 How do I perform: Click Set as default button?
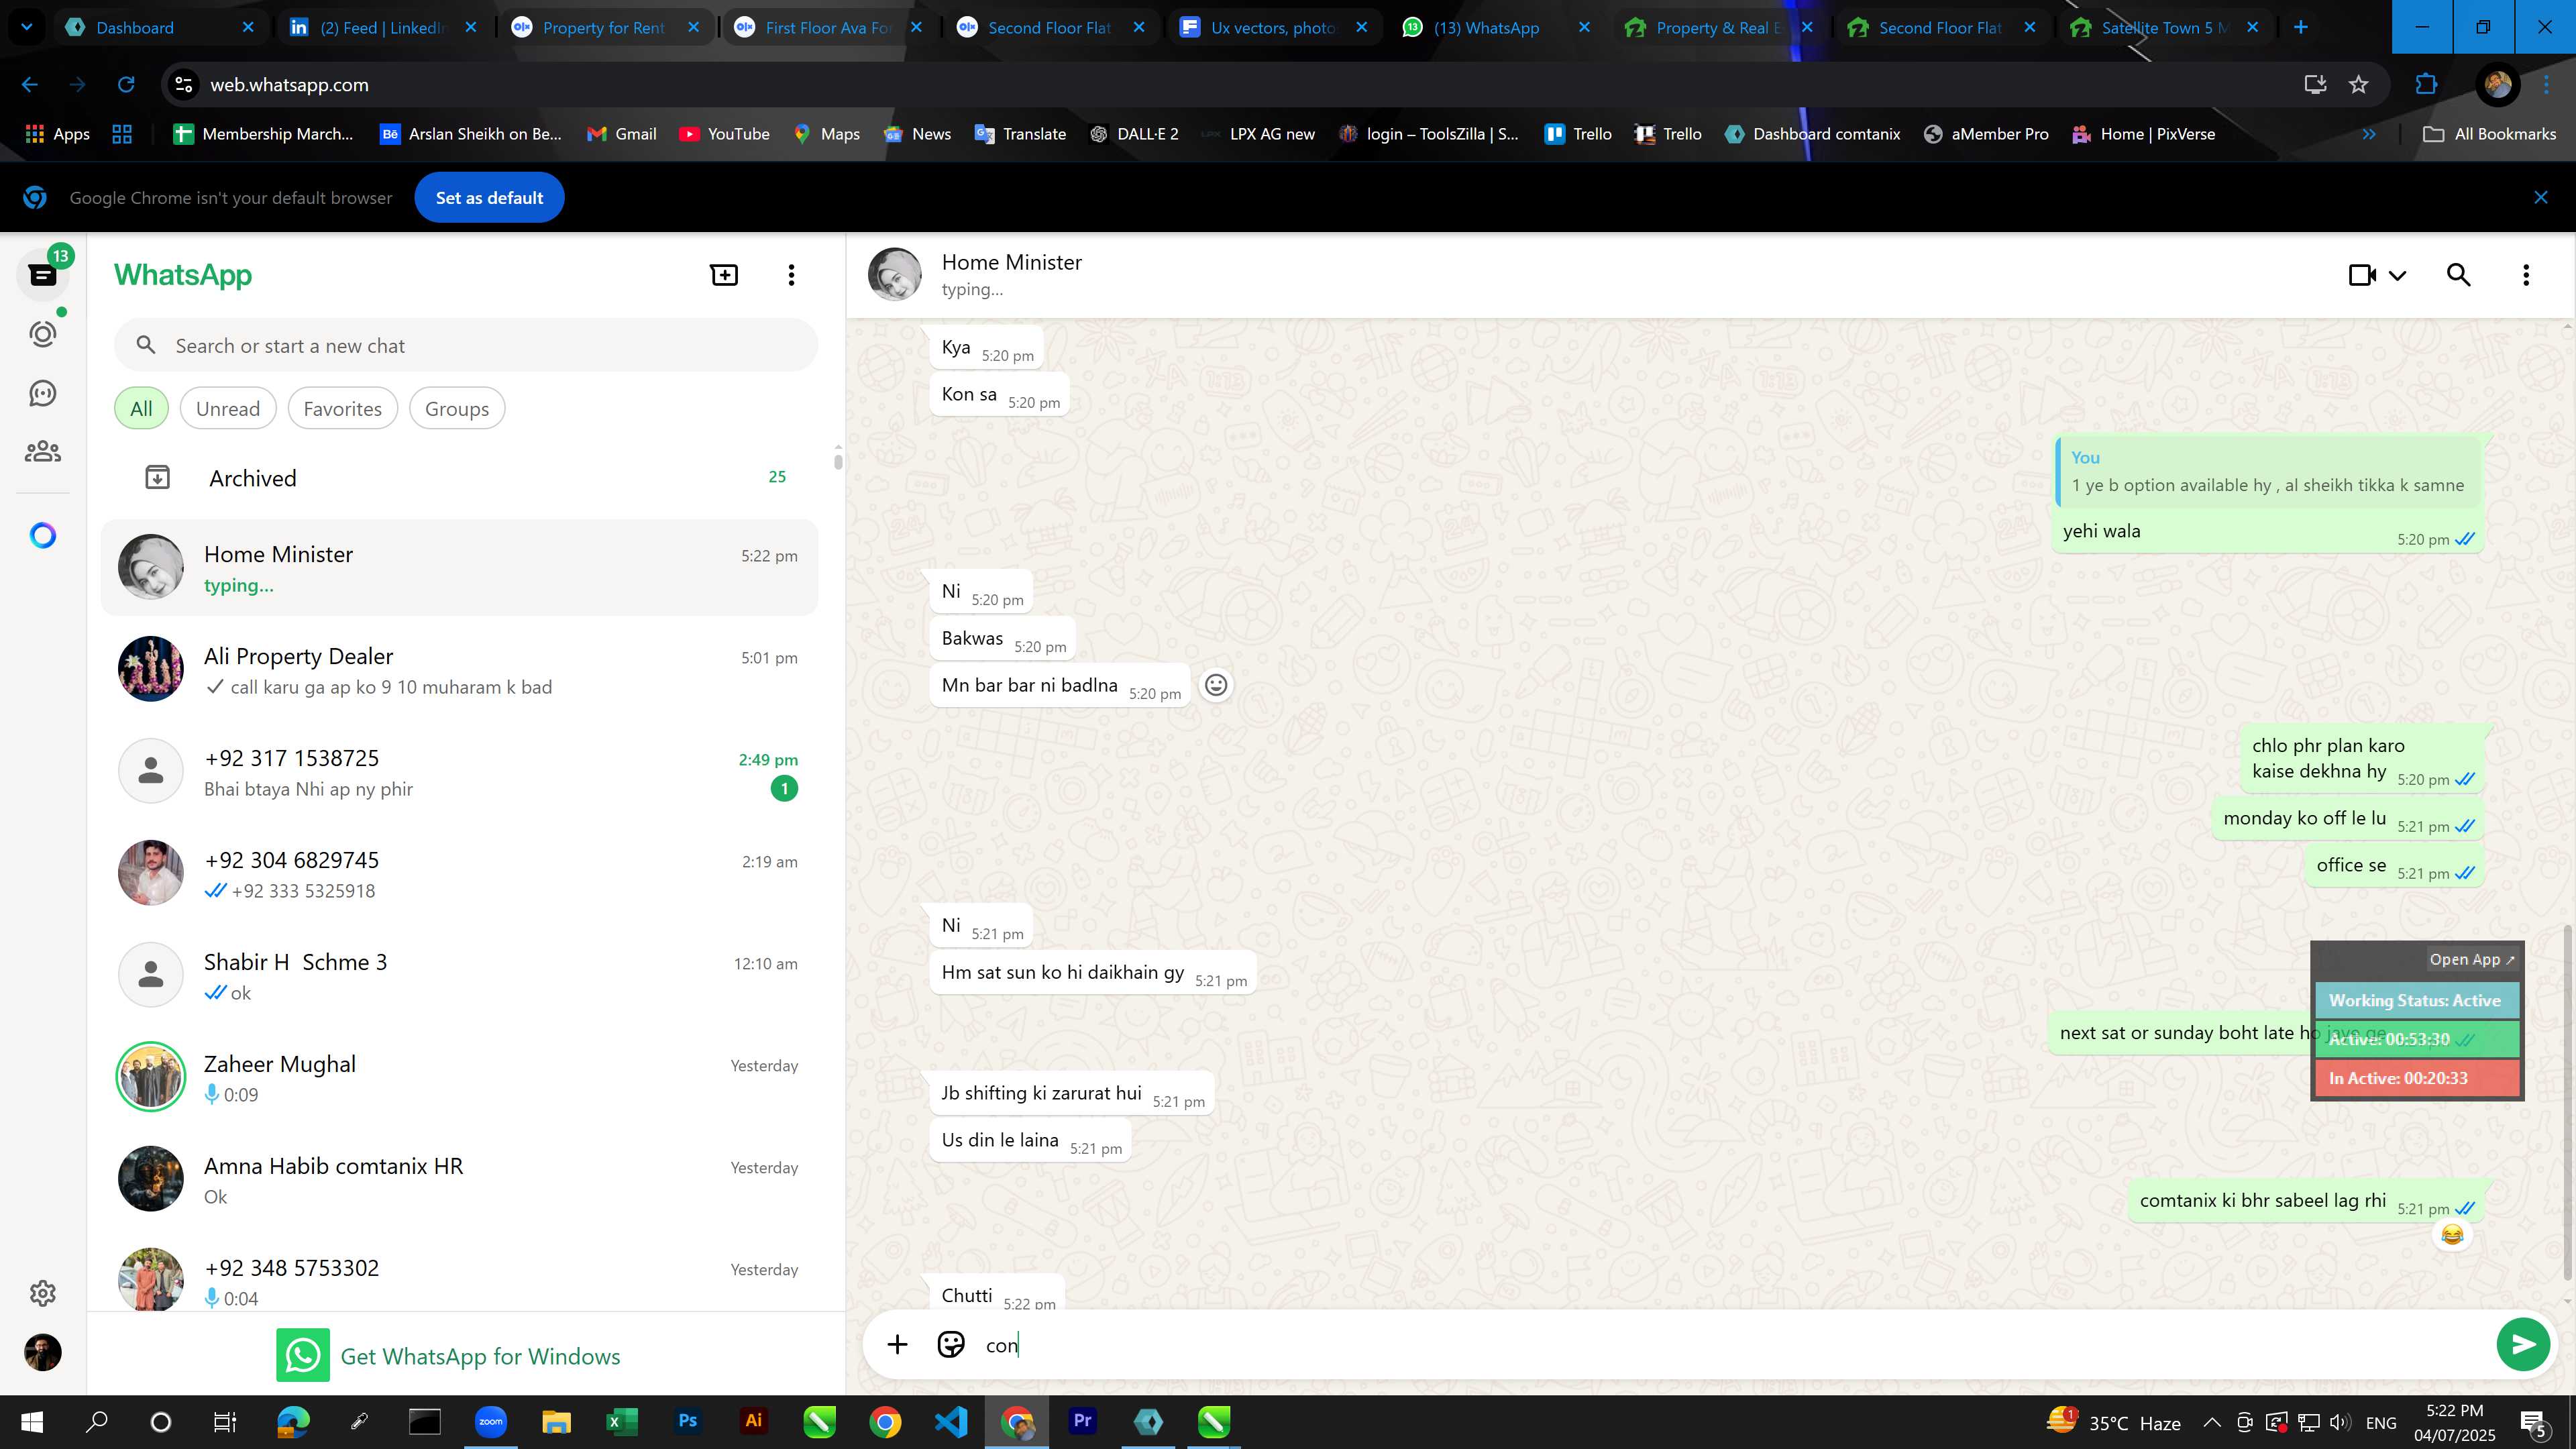[x=489, y=198]
